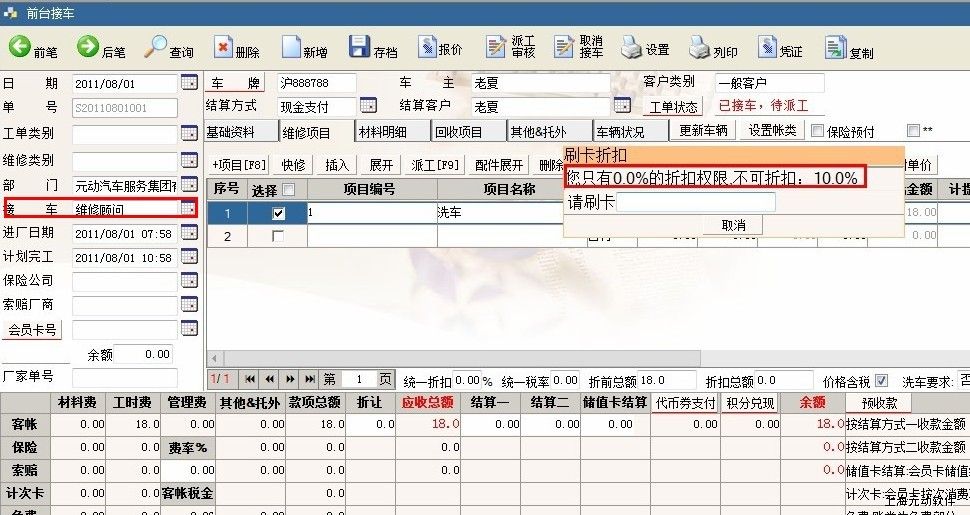Toggle the 价格含税 checkbox
Screen dimensions: 970x515
tap(881, 380)
